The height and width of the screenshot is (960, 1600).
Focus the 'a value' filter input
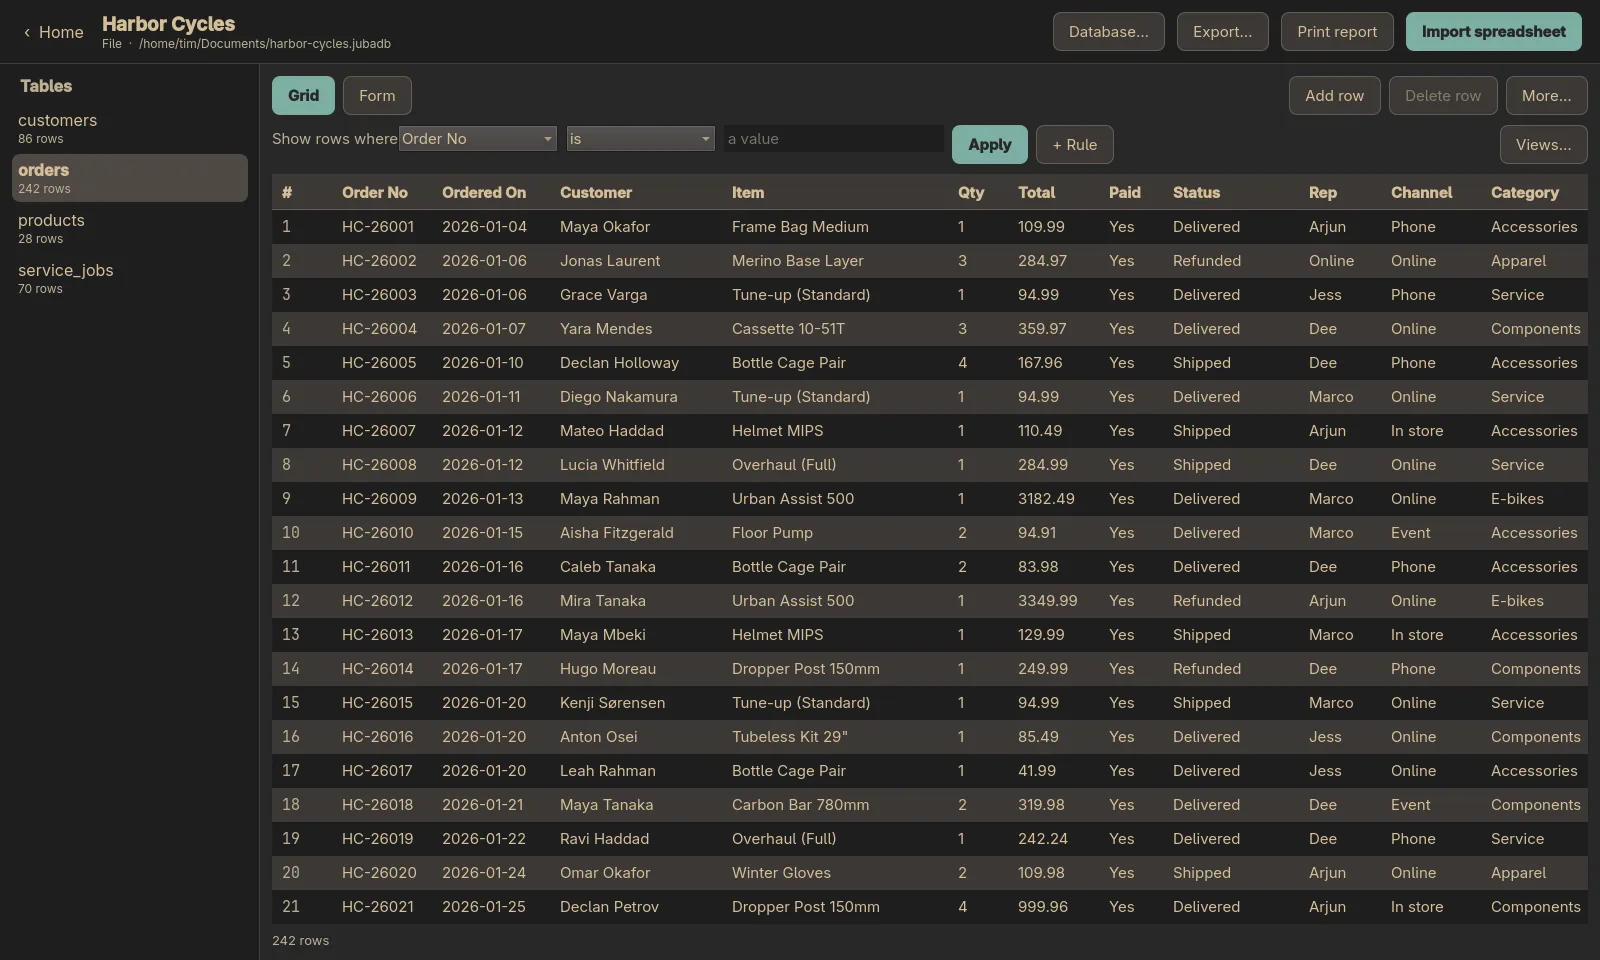point(833,139)
